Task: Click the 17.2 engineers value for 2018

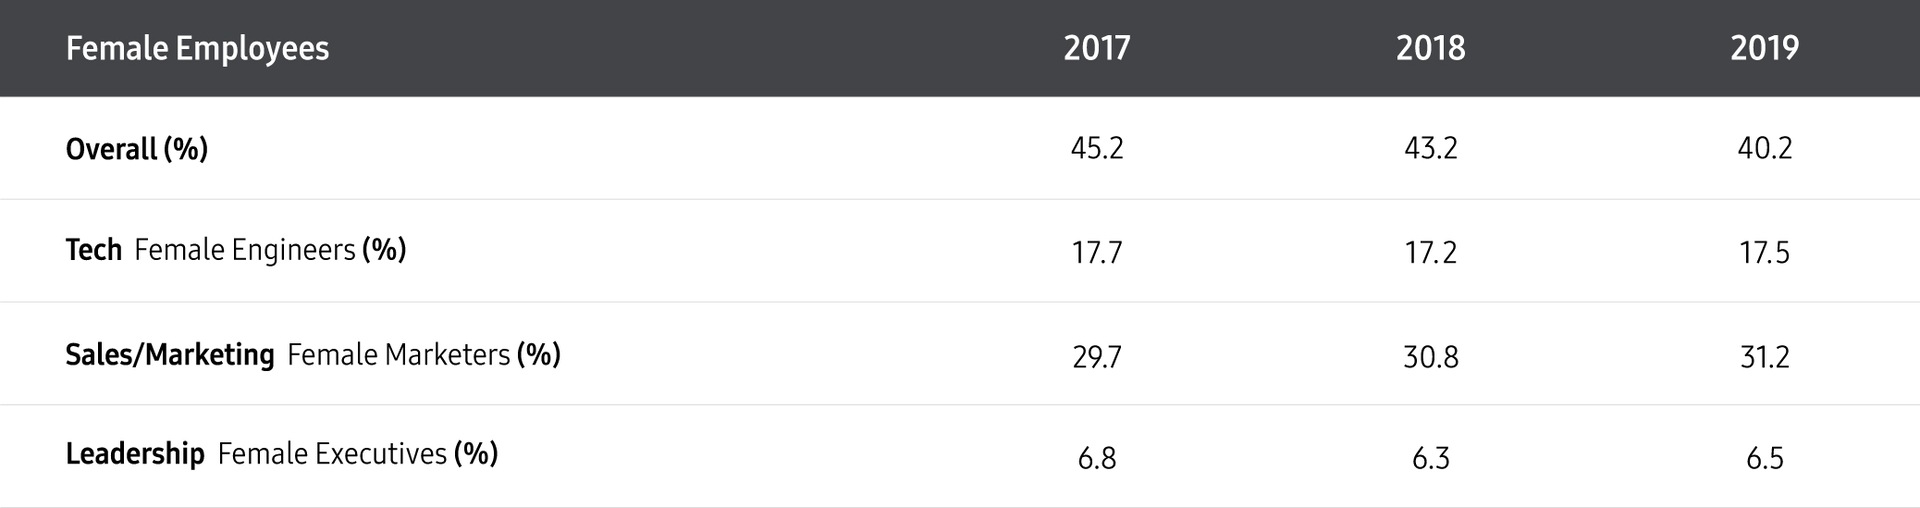Action: pyautogui.click(x=1431, y=252)
